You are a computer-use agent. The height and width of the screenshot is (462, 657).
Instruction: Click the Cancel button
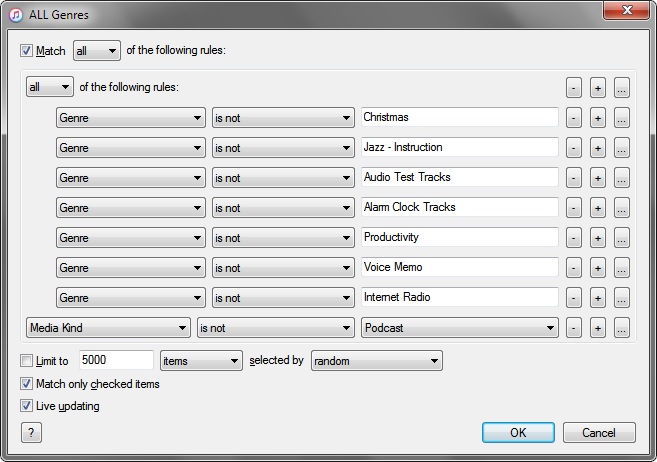(x=599, y=433)
